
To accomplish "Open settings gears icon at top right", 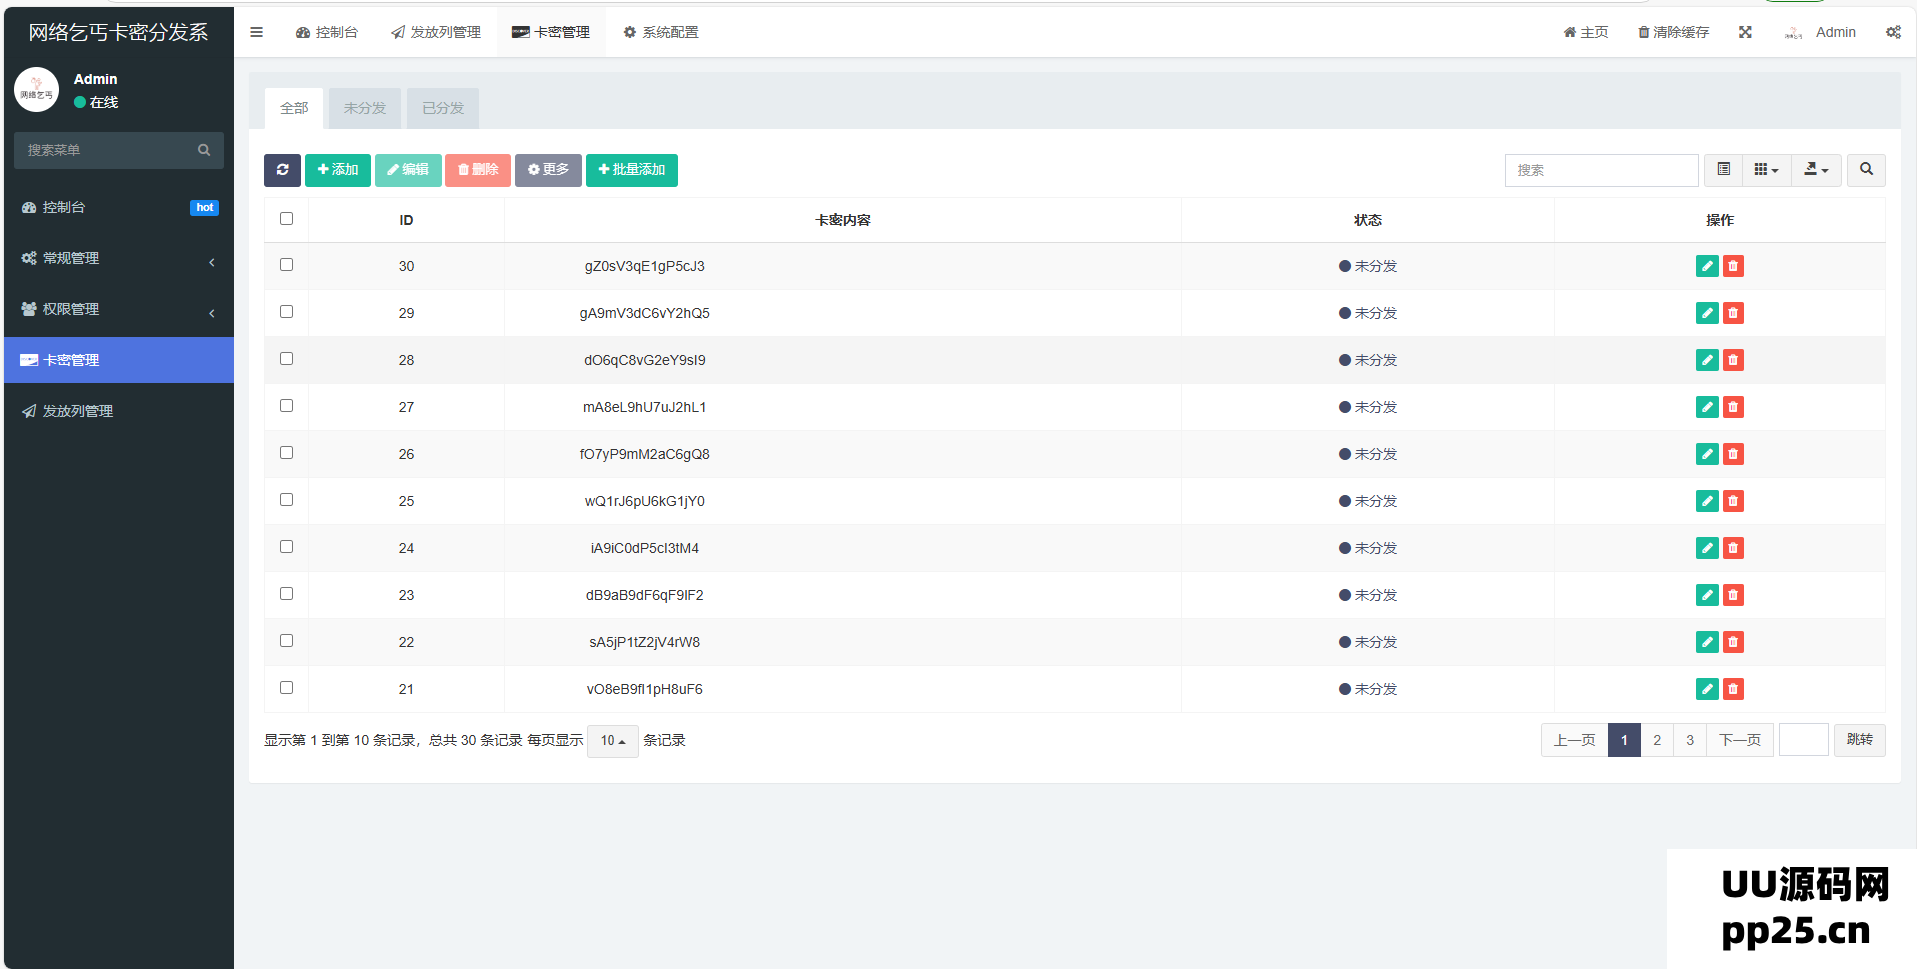I will (x=1893, y=32).
